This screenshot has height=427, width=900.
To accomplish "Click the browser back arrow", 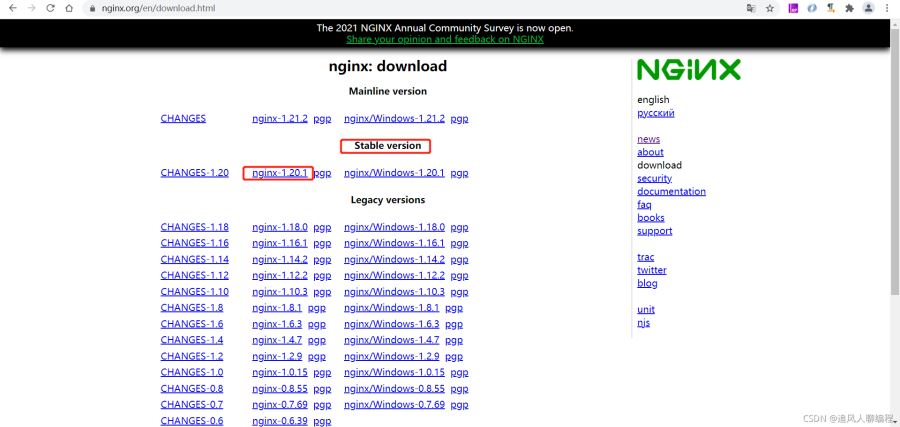I will [x=13, y=8].
